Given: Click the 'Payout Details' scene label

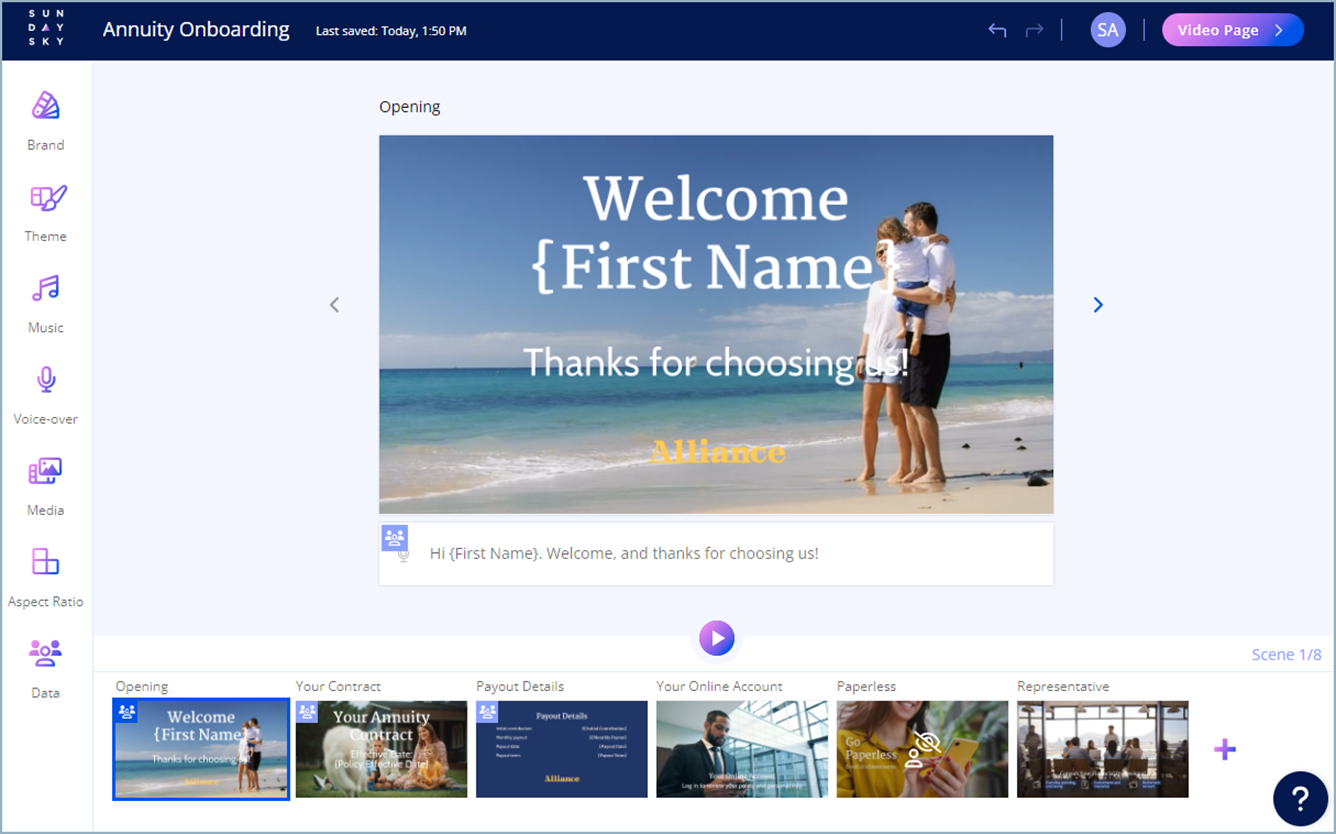Looking at the screenshot, I should [520, 686].
